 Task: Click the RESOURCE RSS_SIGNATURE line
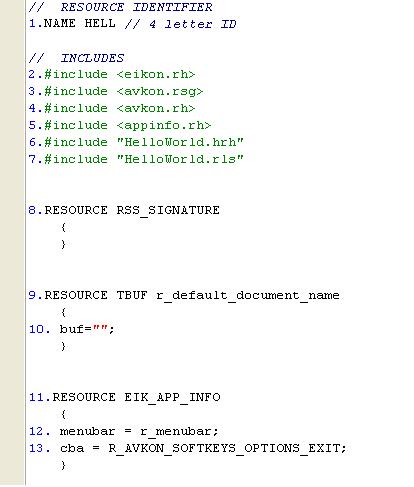click(124, 210)
